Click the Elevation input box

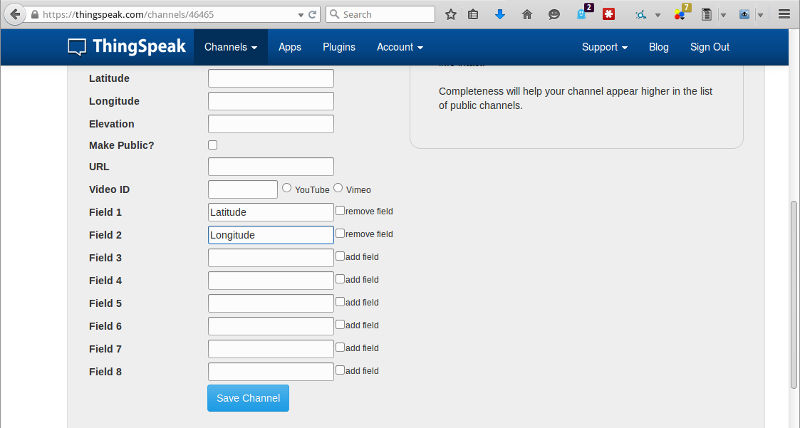[271, 124]
